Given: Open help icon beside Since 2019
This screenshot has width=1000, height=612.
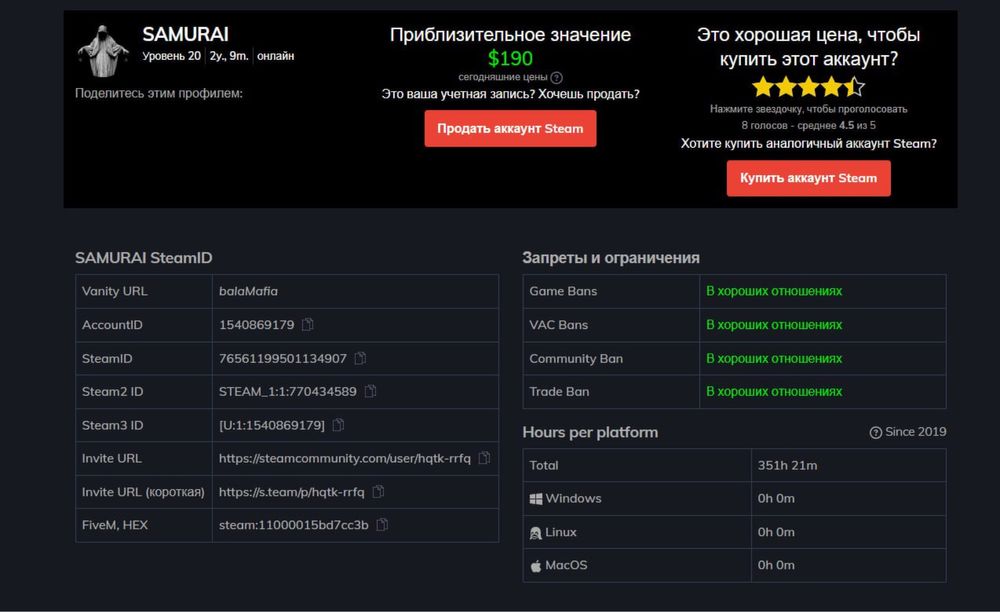Looking at the screenshot, I should point(876,432).
